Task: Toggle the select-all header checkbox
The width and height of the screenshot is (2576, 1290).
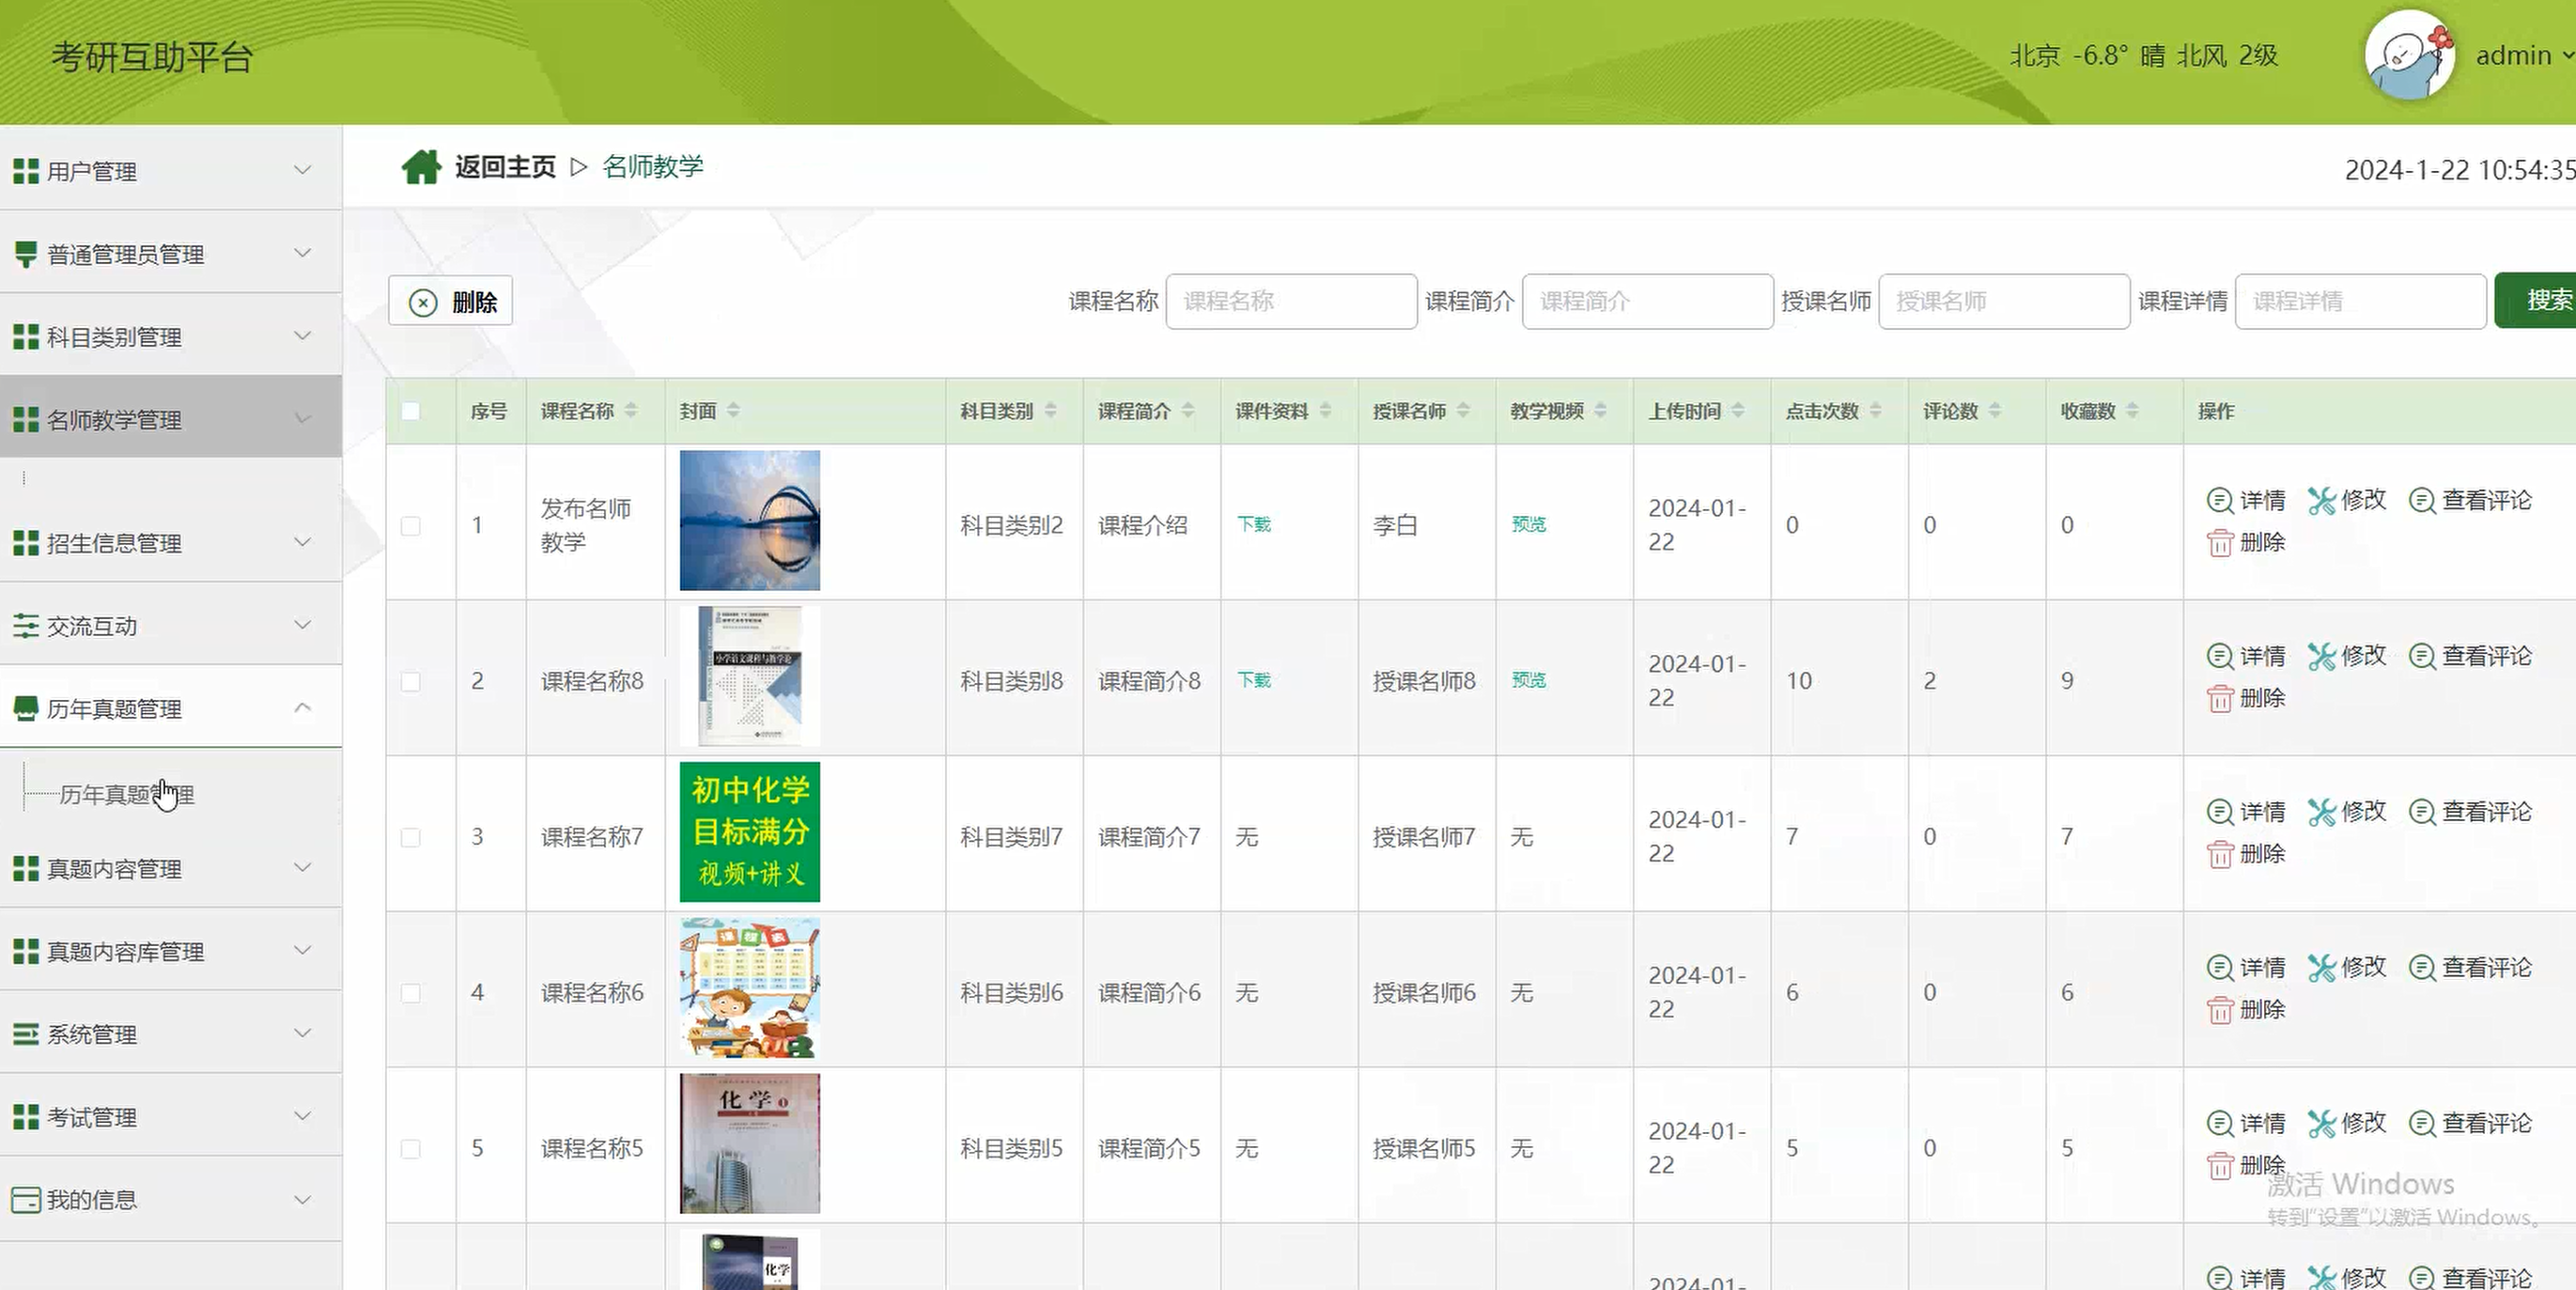Action: 411,411
